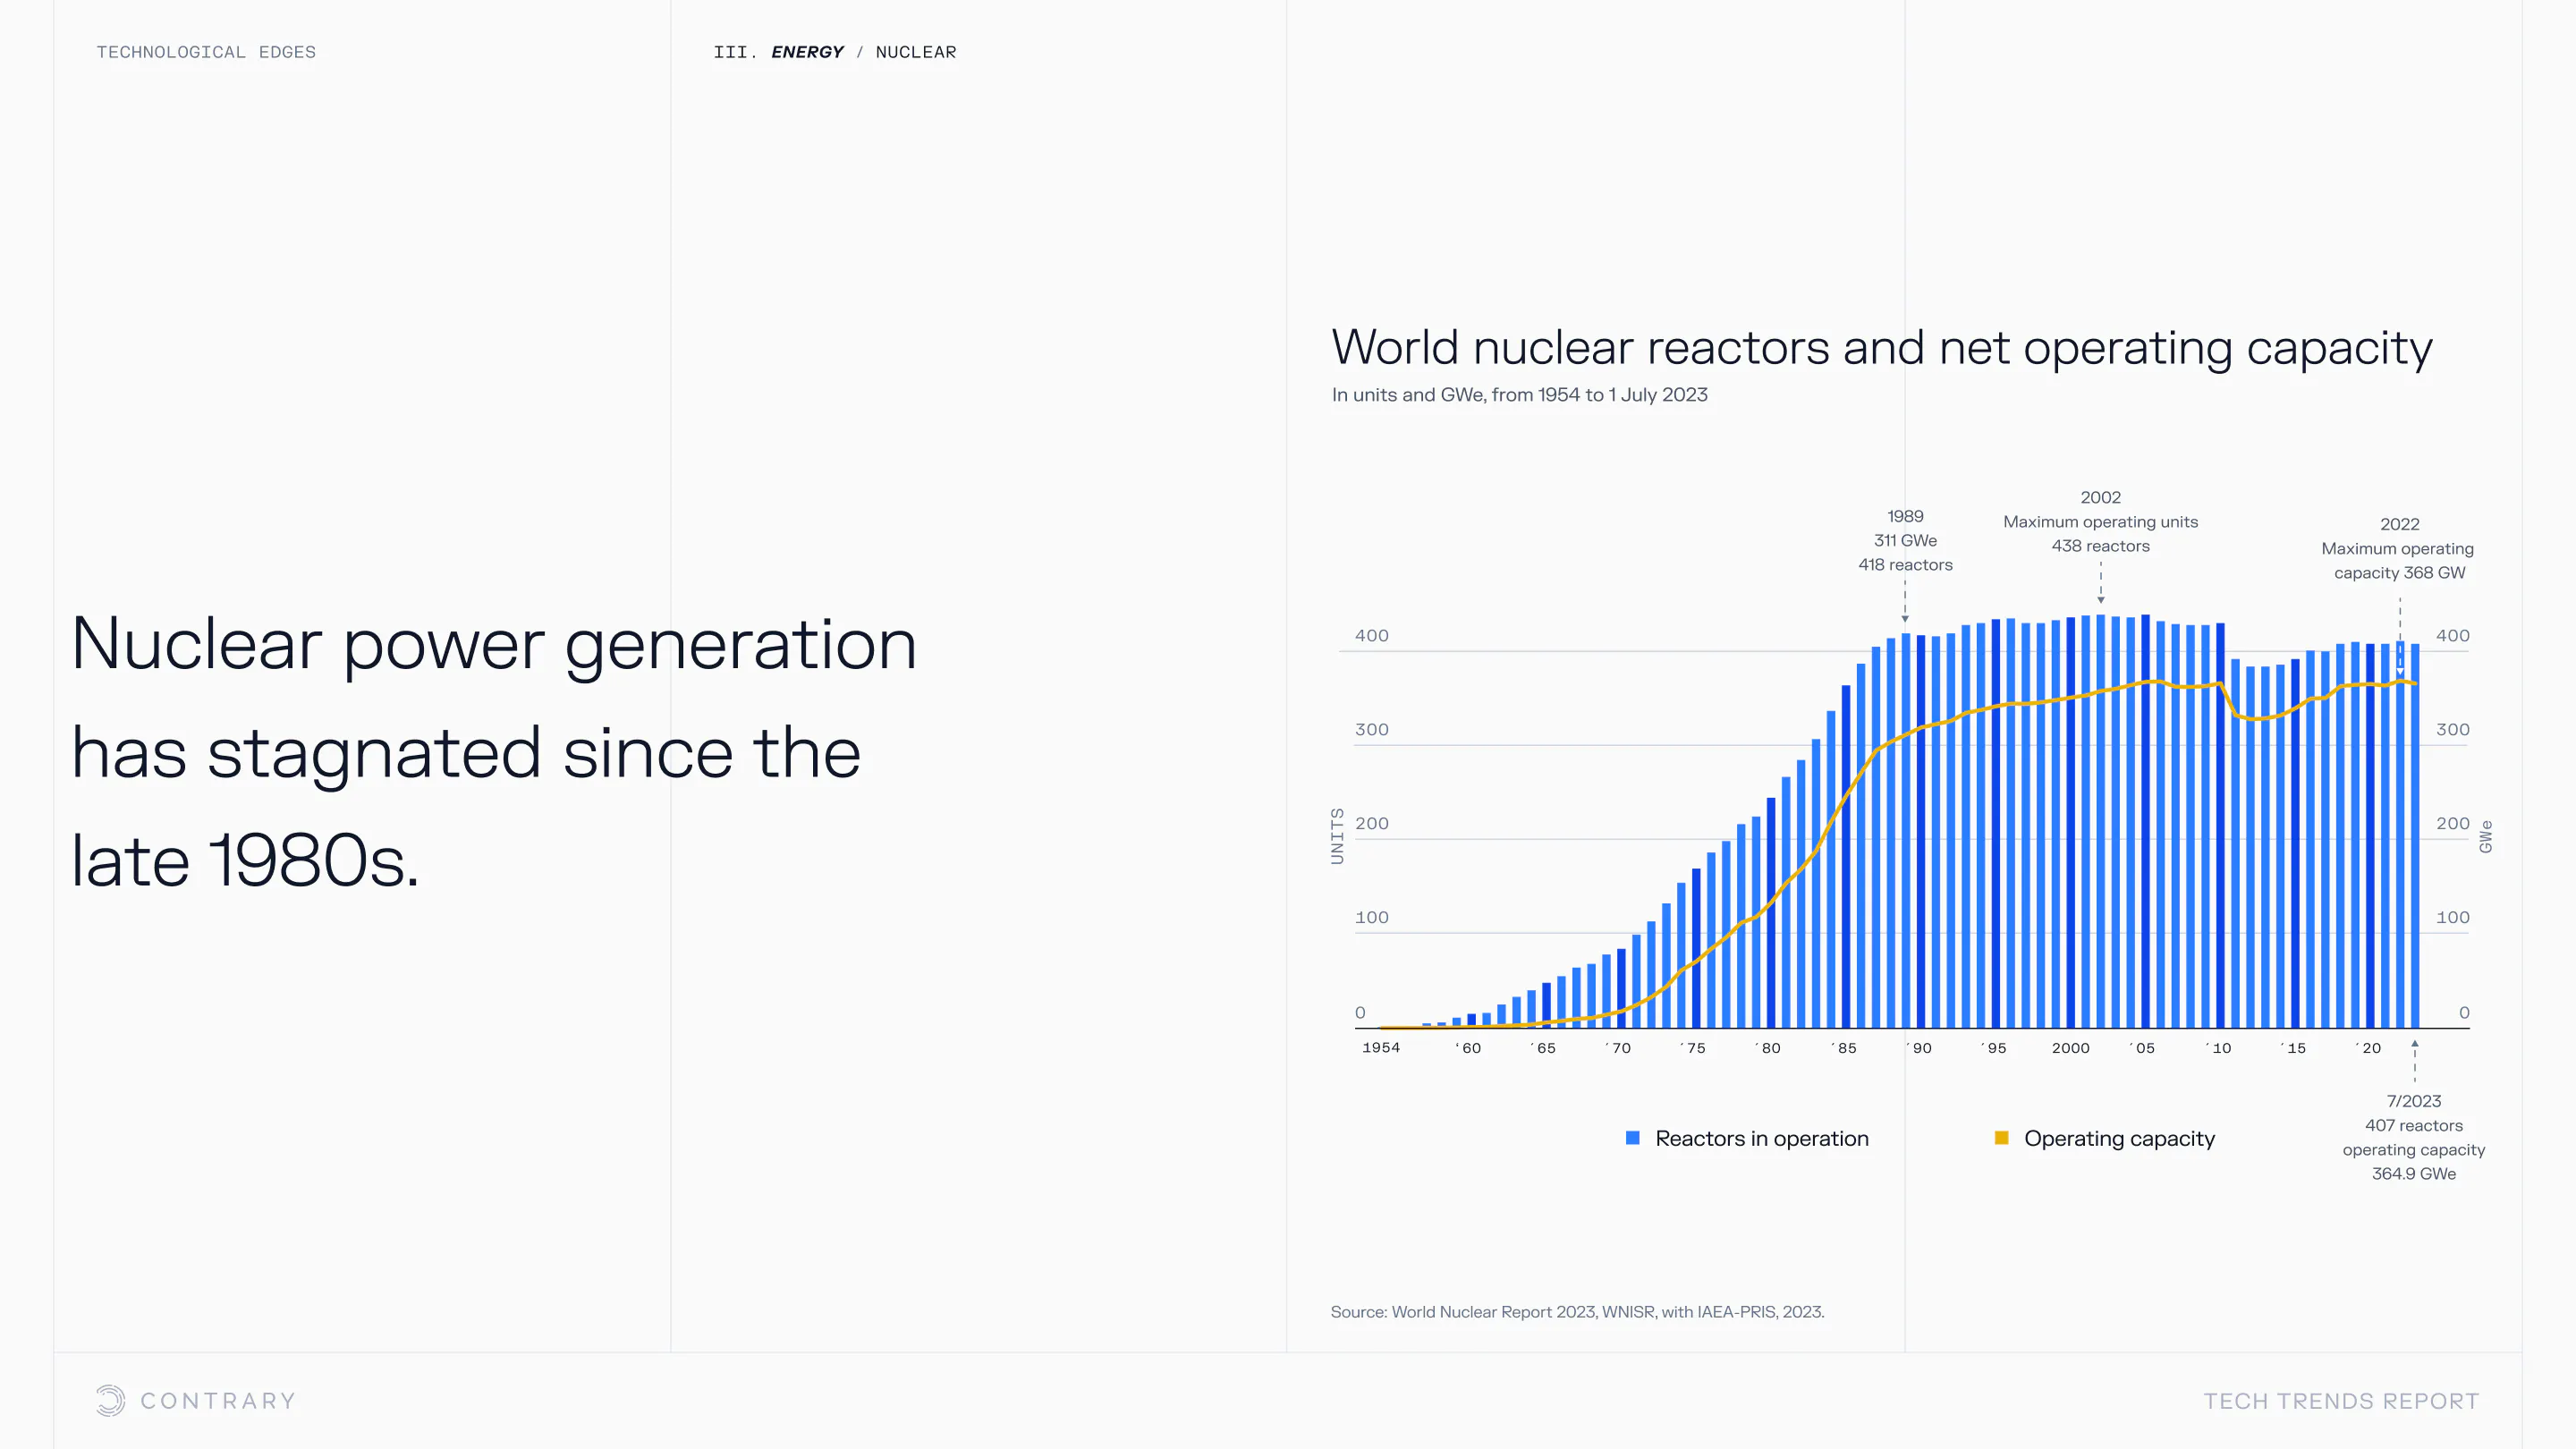The image size is (2576, 1449).
Task: Click the UNITS left axis label
Action: click(x=1337, y=836)
